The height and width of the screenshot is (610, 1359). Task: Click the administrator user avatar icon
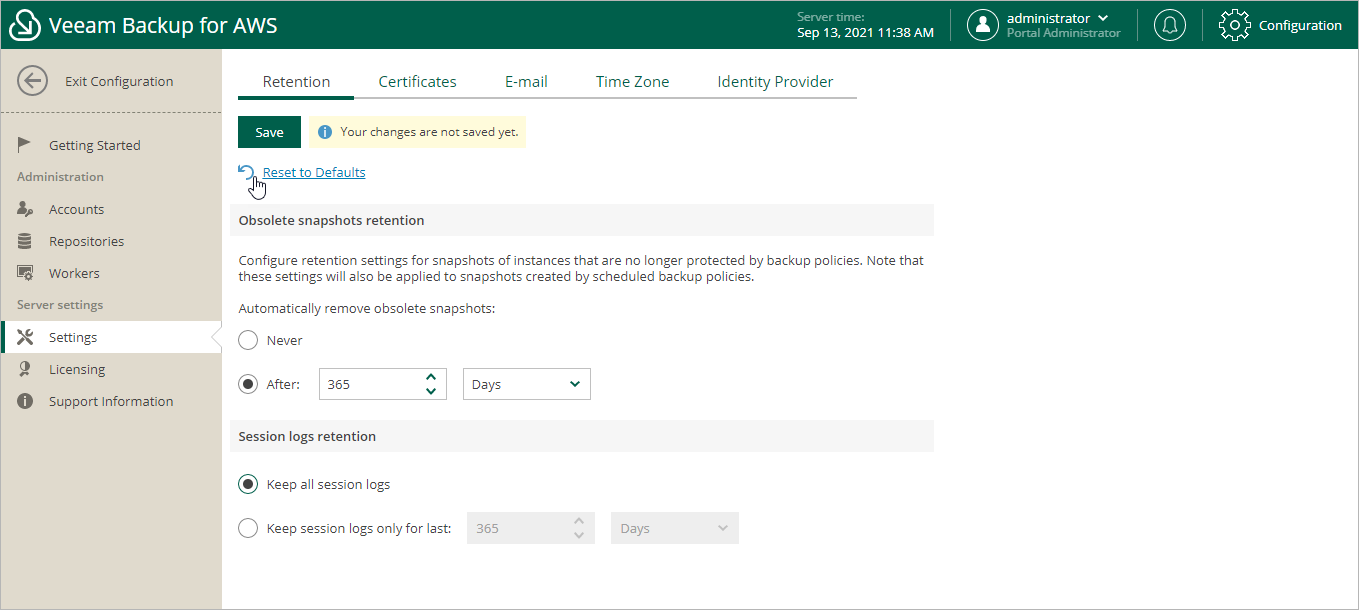(983, 25)
